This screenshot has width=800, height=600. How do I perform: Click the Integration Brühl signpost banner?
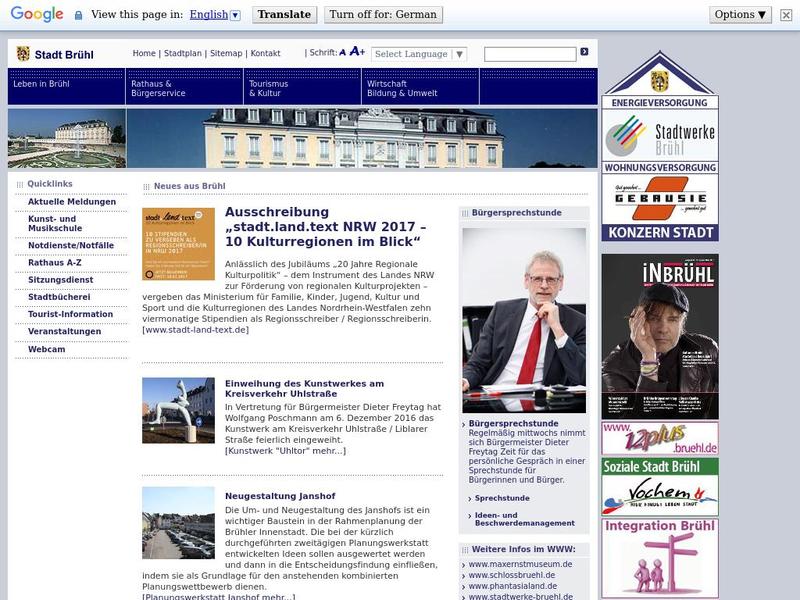point(660,558)
